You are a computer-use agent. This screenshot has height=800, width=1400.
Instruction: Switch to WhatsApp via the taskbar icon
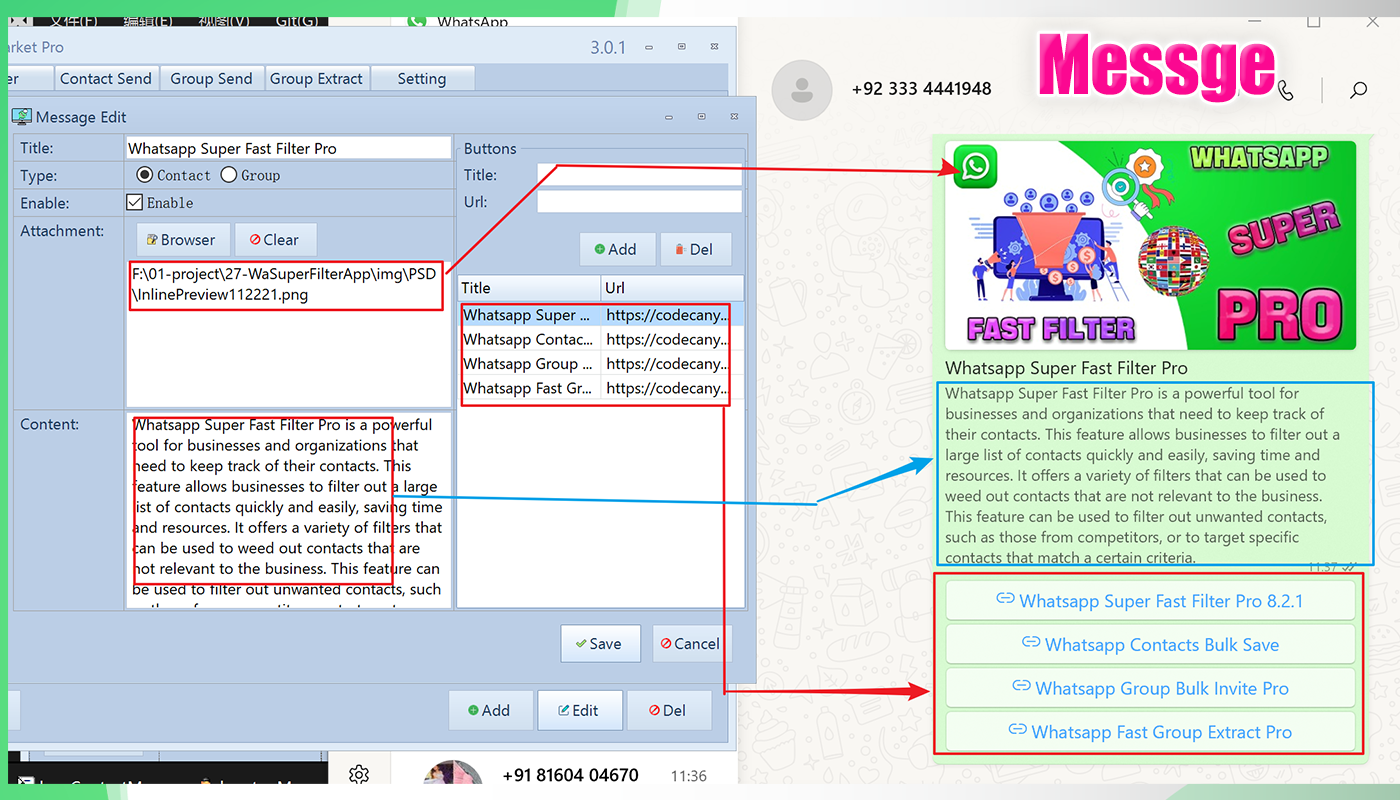416,21
